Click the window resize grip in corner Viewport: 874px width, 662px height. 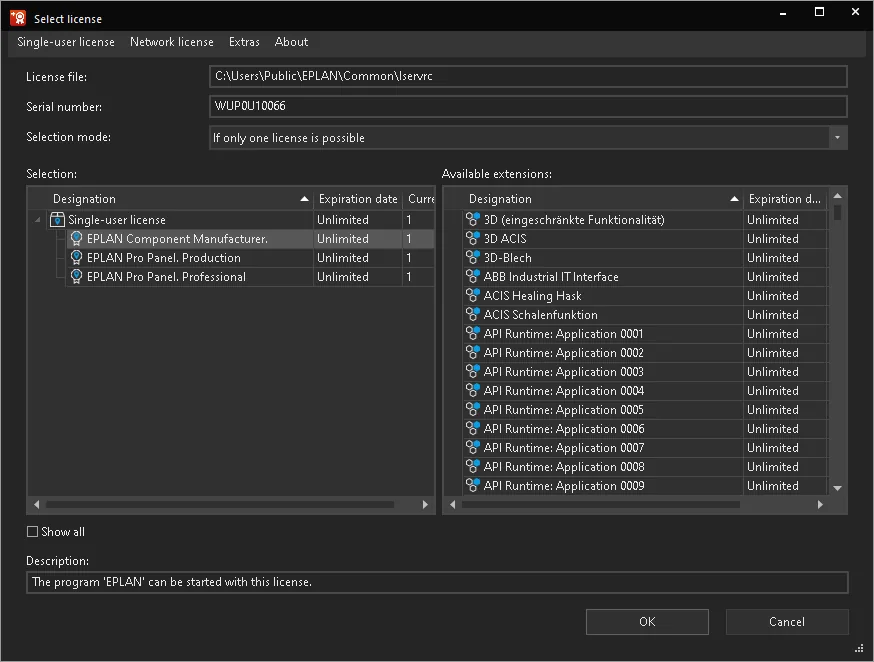click(x=859, y=648)
